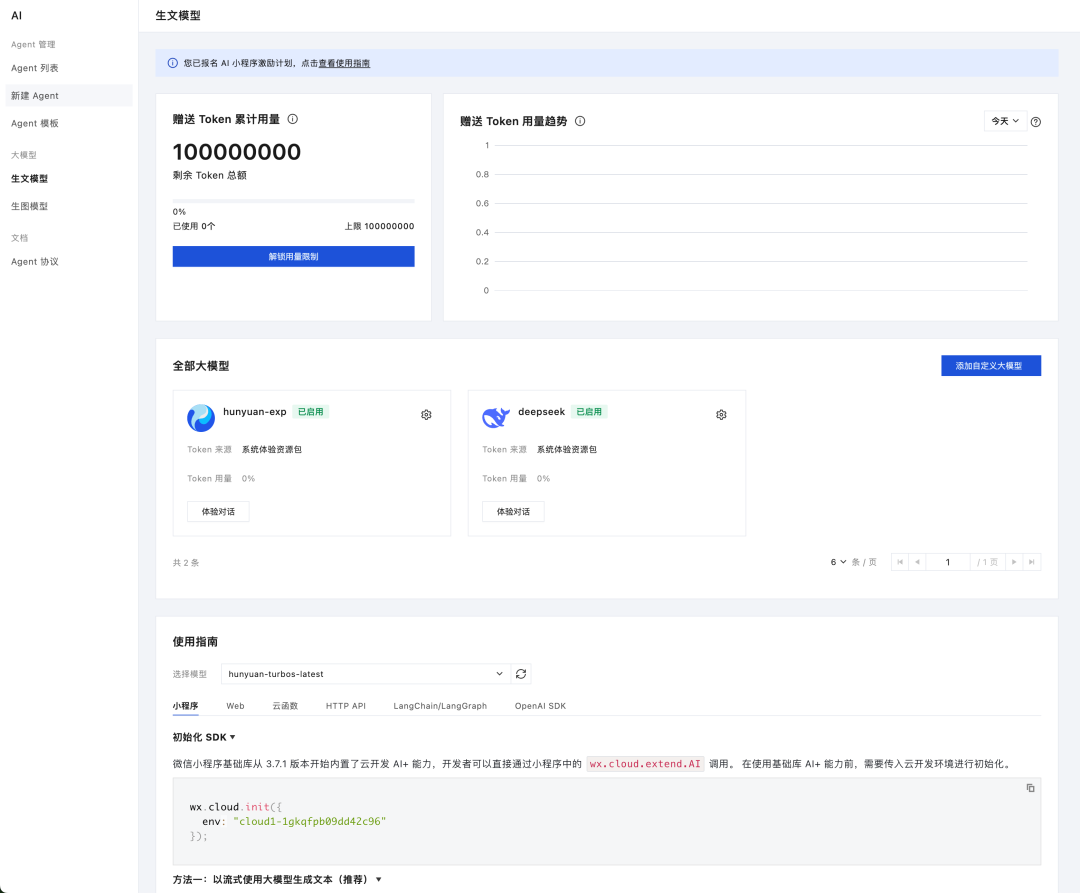Switch to the OpenAI SDK tab
The height and width of the screenshot is (893, 1080).
(541, 706)
